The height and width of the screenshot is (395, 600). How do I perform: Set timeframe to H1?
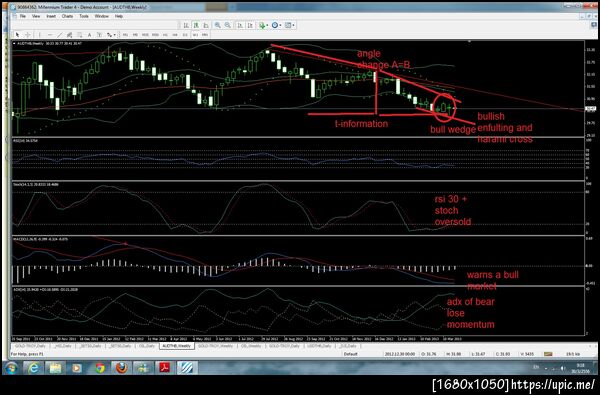(x=165, y=35)
